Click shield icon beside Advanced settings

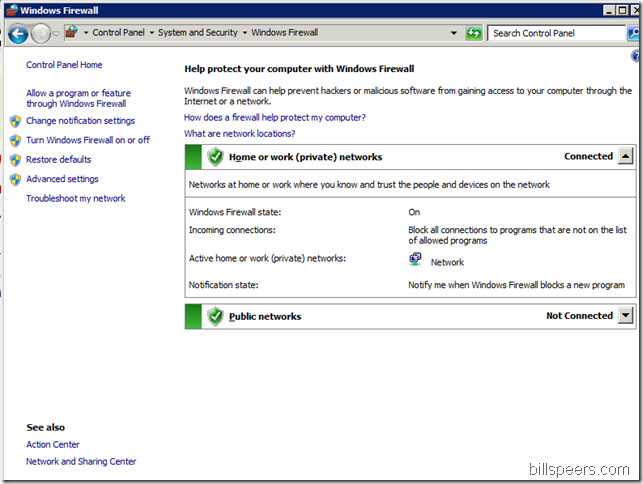tap(16, 179)
